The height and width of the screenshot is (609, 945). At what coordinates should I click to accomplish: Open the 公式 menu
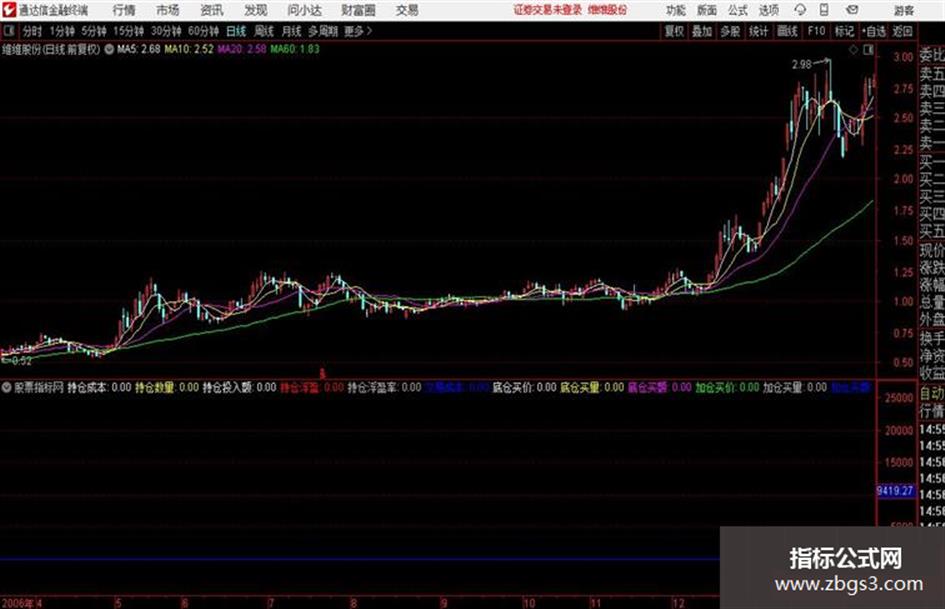pyautogui.click(x=738, y=10)
